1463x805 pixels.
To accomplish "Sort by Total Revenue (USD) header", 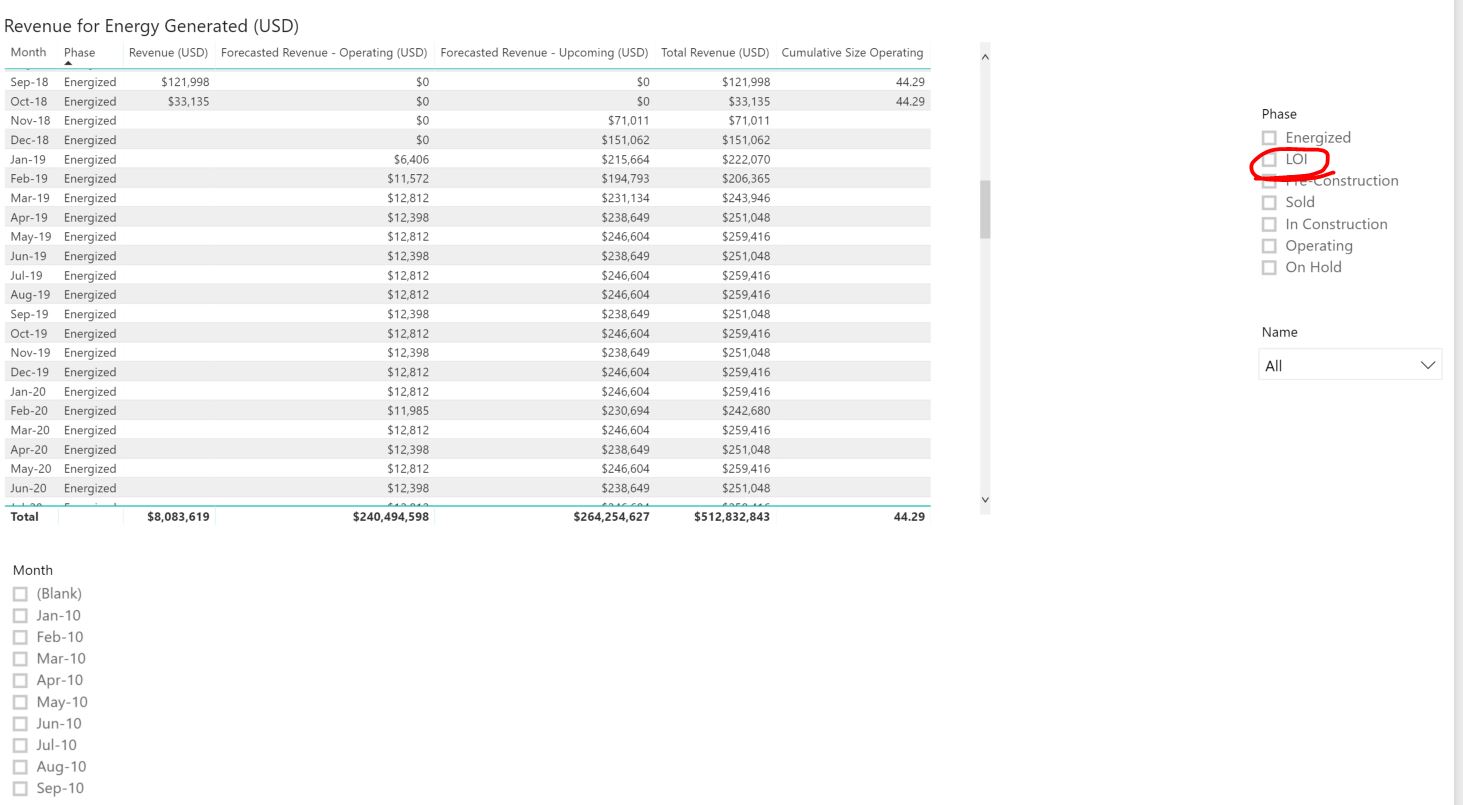I will click(715, 52).
